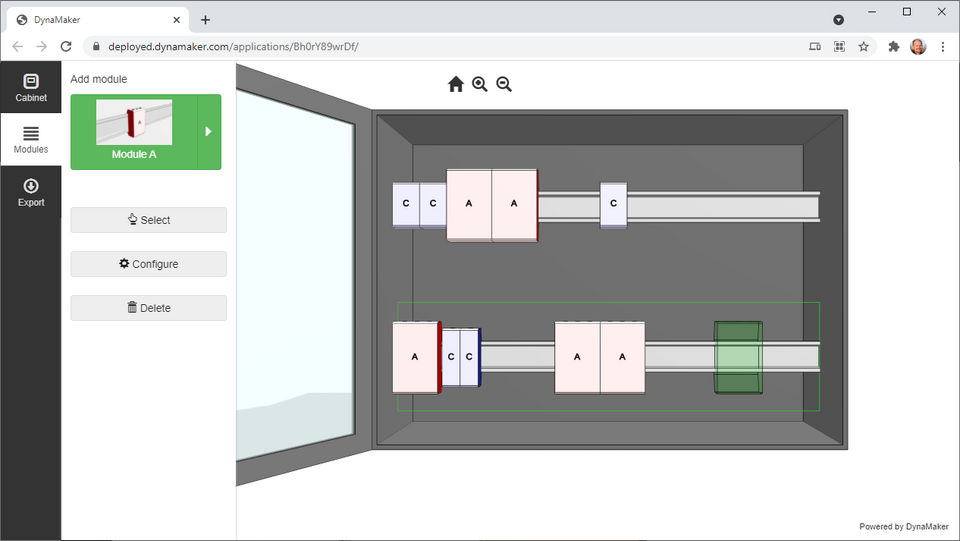The width and height of the screenshot is (960, 541).
Task: Select the isolated C module on top rail
Action: point(613,204)
